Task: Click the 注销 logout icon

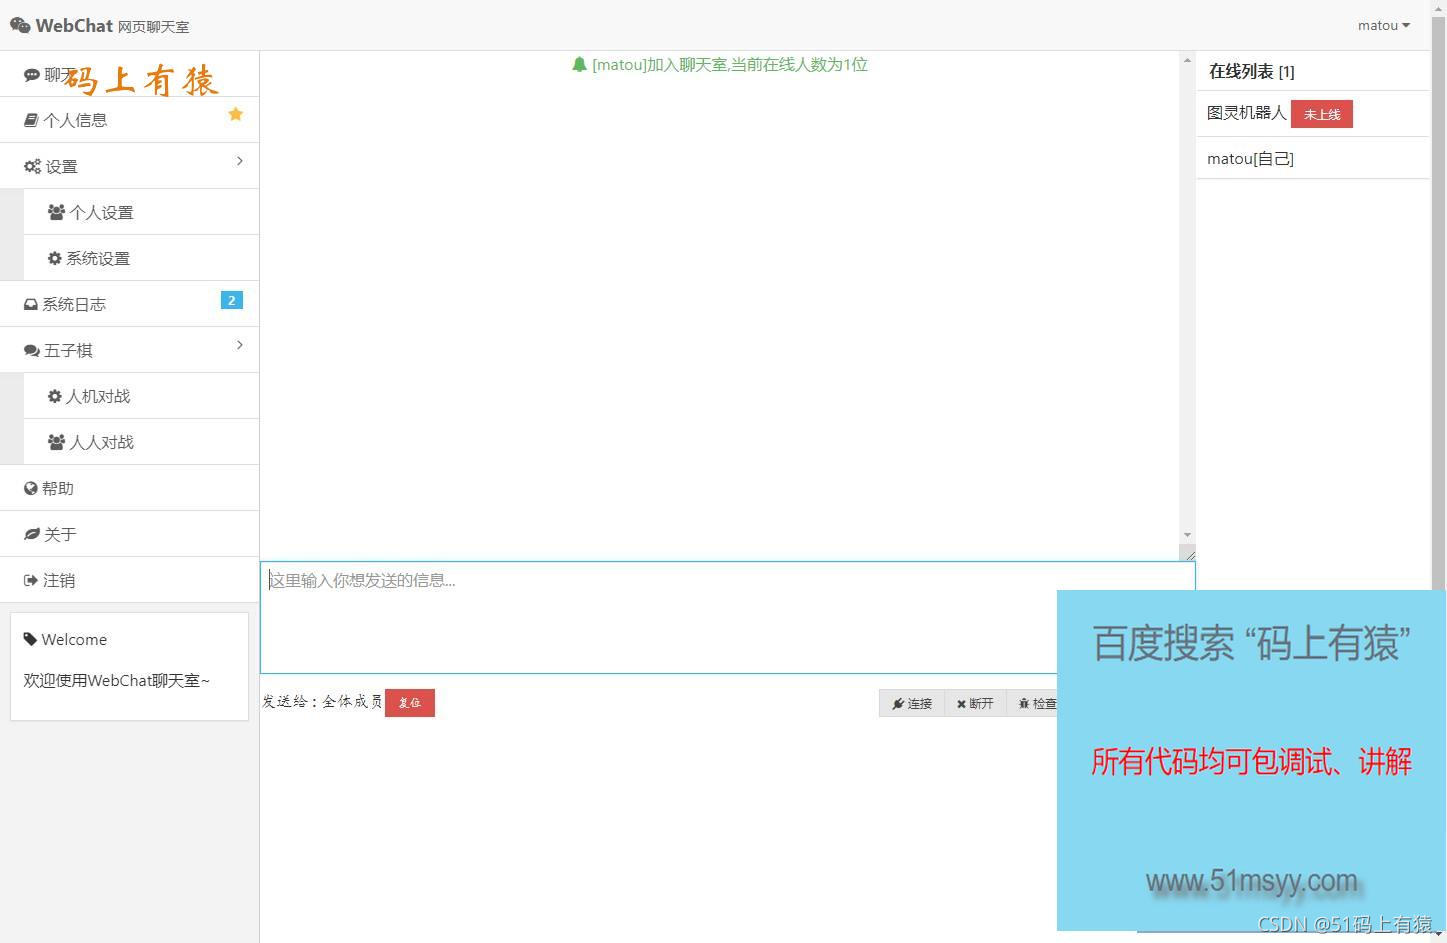Action: pyautogui.click(x=30, y=579)
